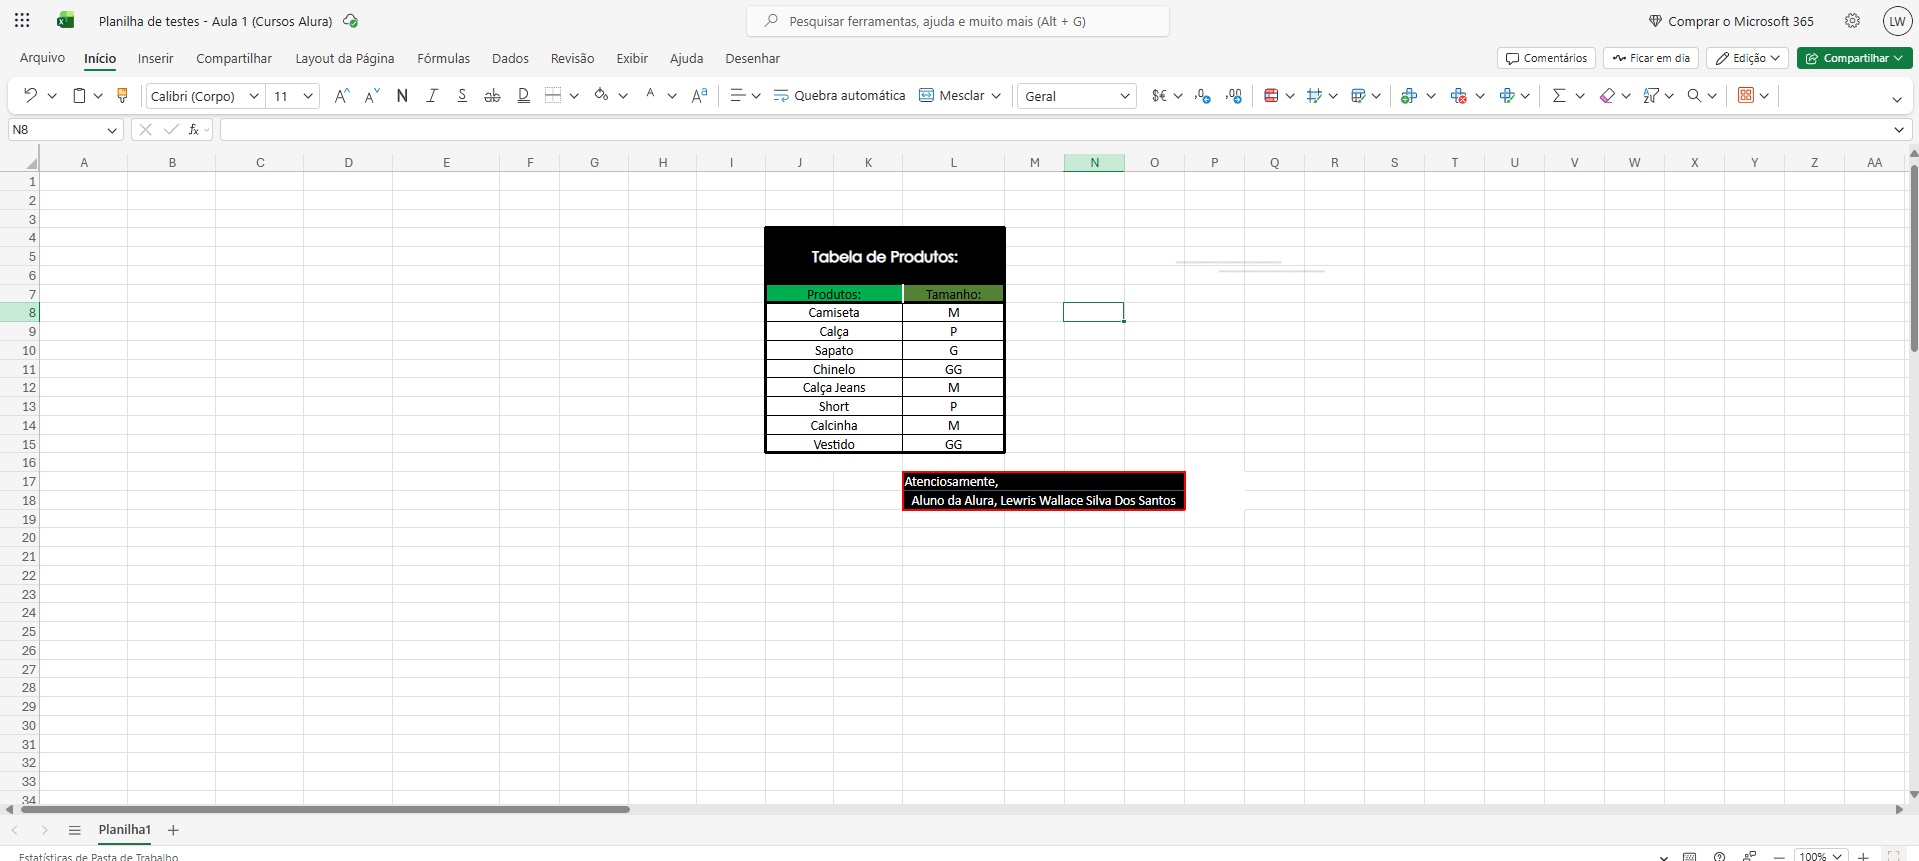The image size is (1919, 861).
Task: Expand the ribbon with the far-right chevron
Action: point(1897,99)
